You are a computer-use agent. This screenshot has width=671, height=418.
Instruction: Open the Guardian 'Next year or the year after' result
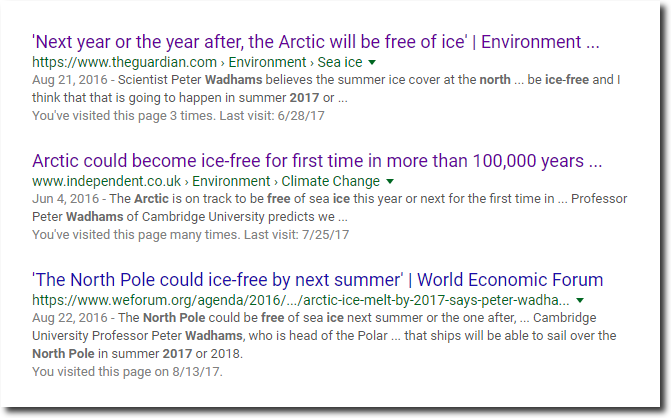click(316, 42)
